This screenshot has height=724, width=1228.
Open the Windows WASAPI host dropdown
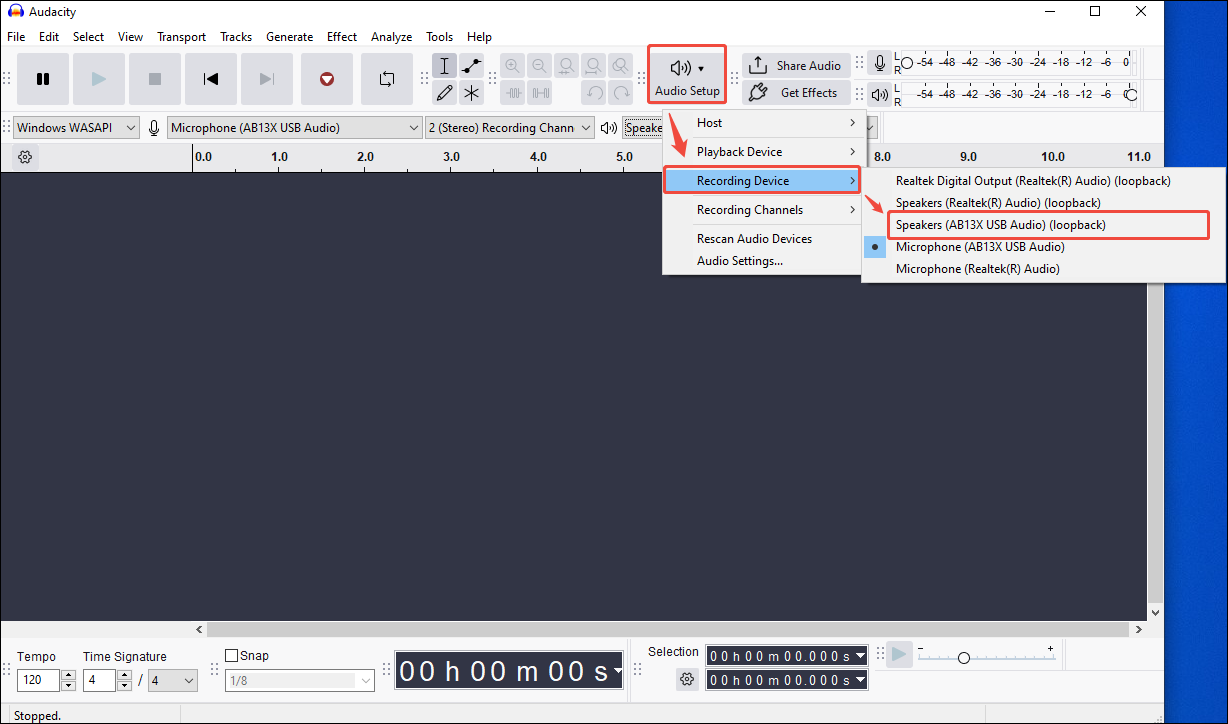pyautogui.click(x=76, y=128)
